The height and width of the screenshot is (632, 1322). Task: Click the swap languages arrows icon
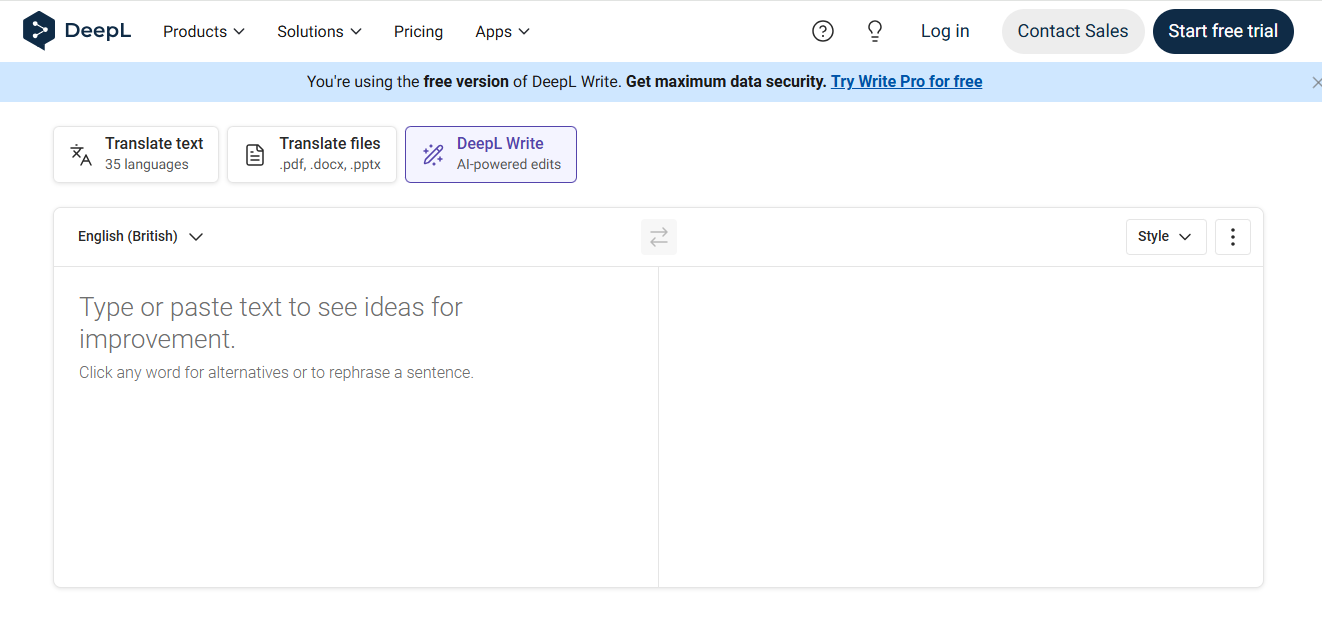tap(658, 237)
